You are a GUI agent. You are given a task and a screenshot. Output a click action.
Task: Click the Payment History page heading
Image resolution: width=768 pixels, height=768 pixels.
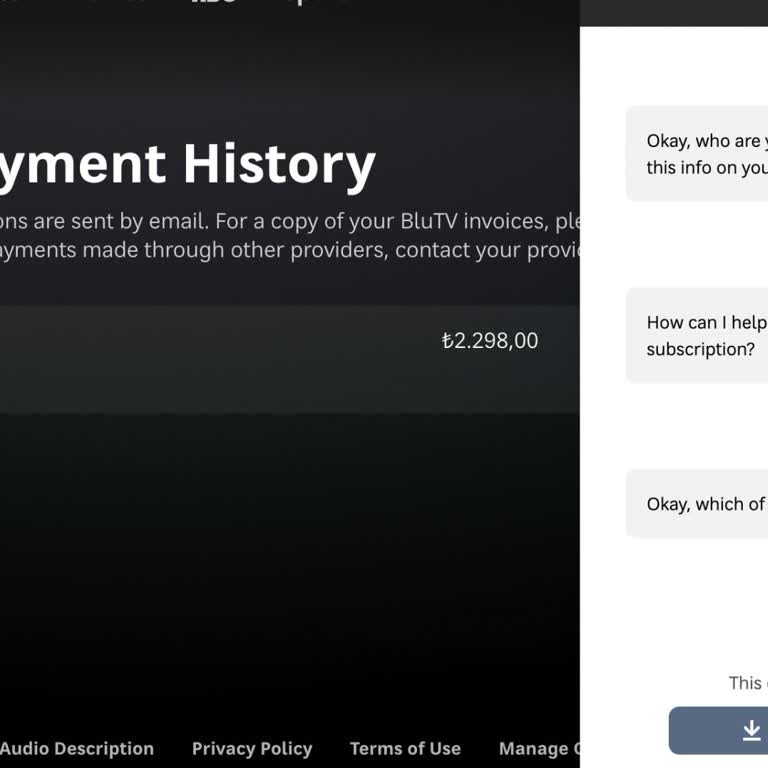point(188,164)
